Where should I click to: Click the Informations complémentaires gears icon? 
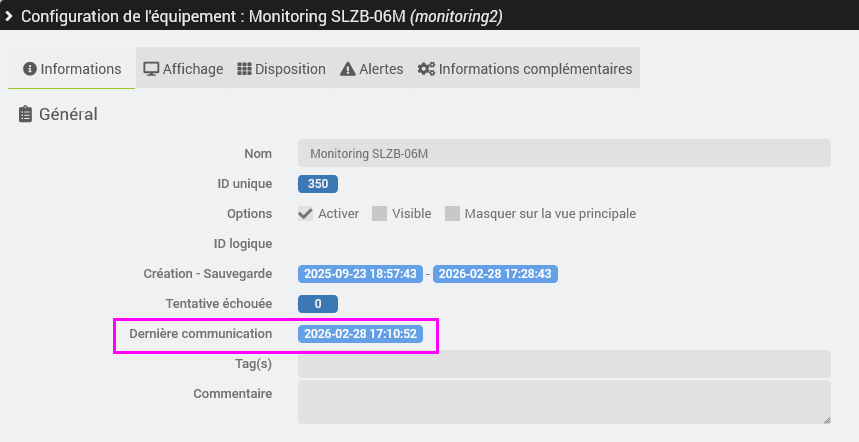[426, 69]
